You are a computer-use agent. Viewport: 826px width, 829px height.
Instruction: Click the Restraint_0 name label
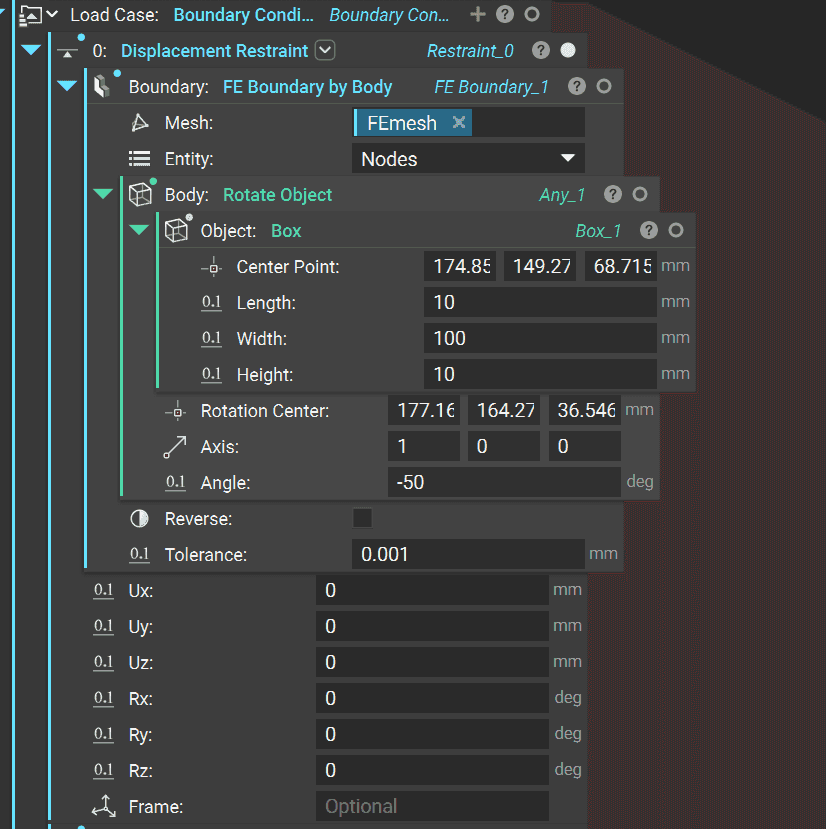click(470, 51)
